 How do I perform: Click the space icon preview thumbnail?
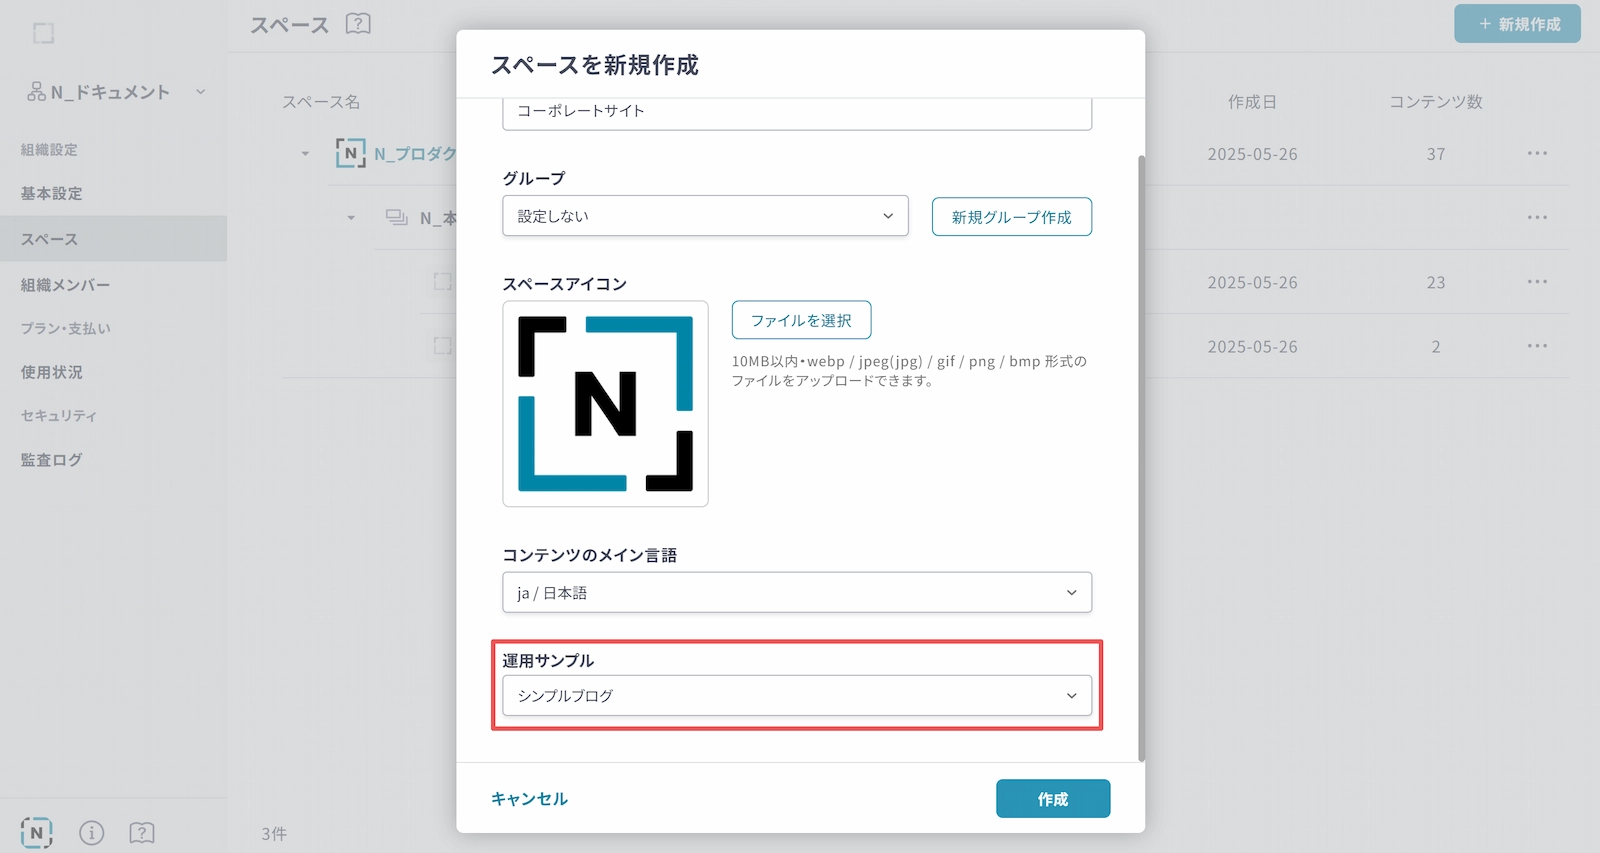(x=605, y=404)
